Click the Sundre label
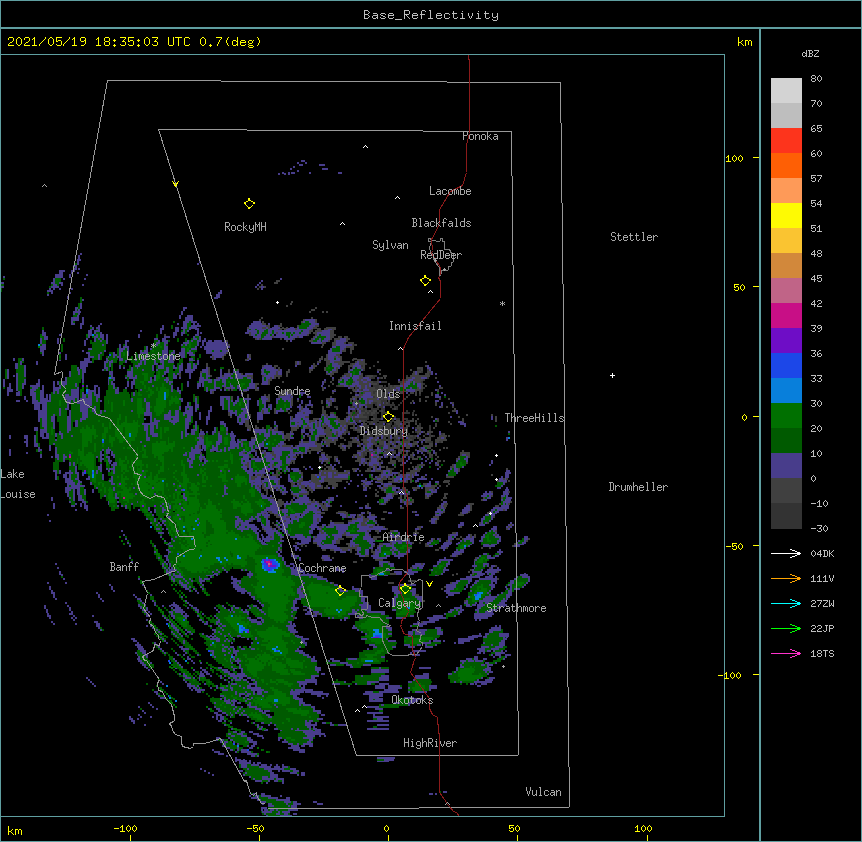 click(x=292, y=391)
